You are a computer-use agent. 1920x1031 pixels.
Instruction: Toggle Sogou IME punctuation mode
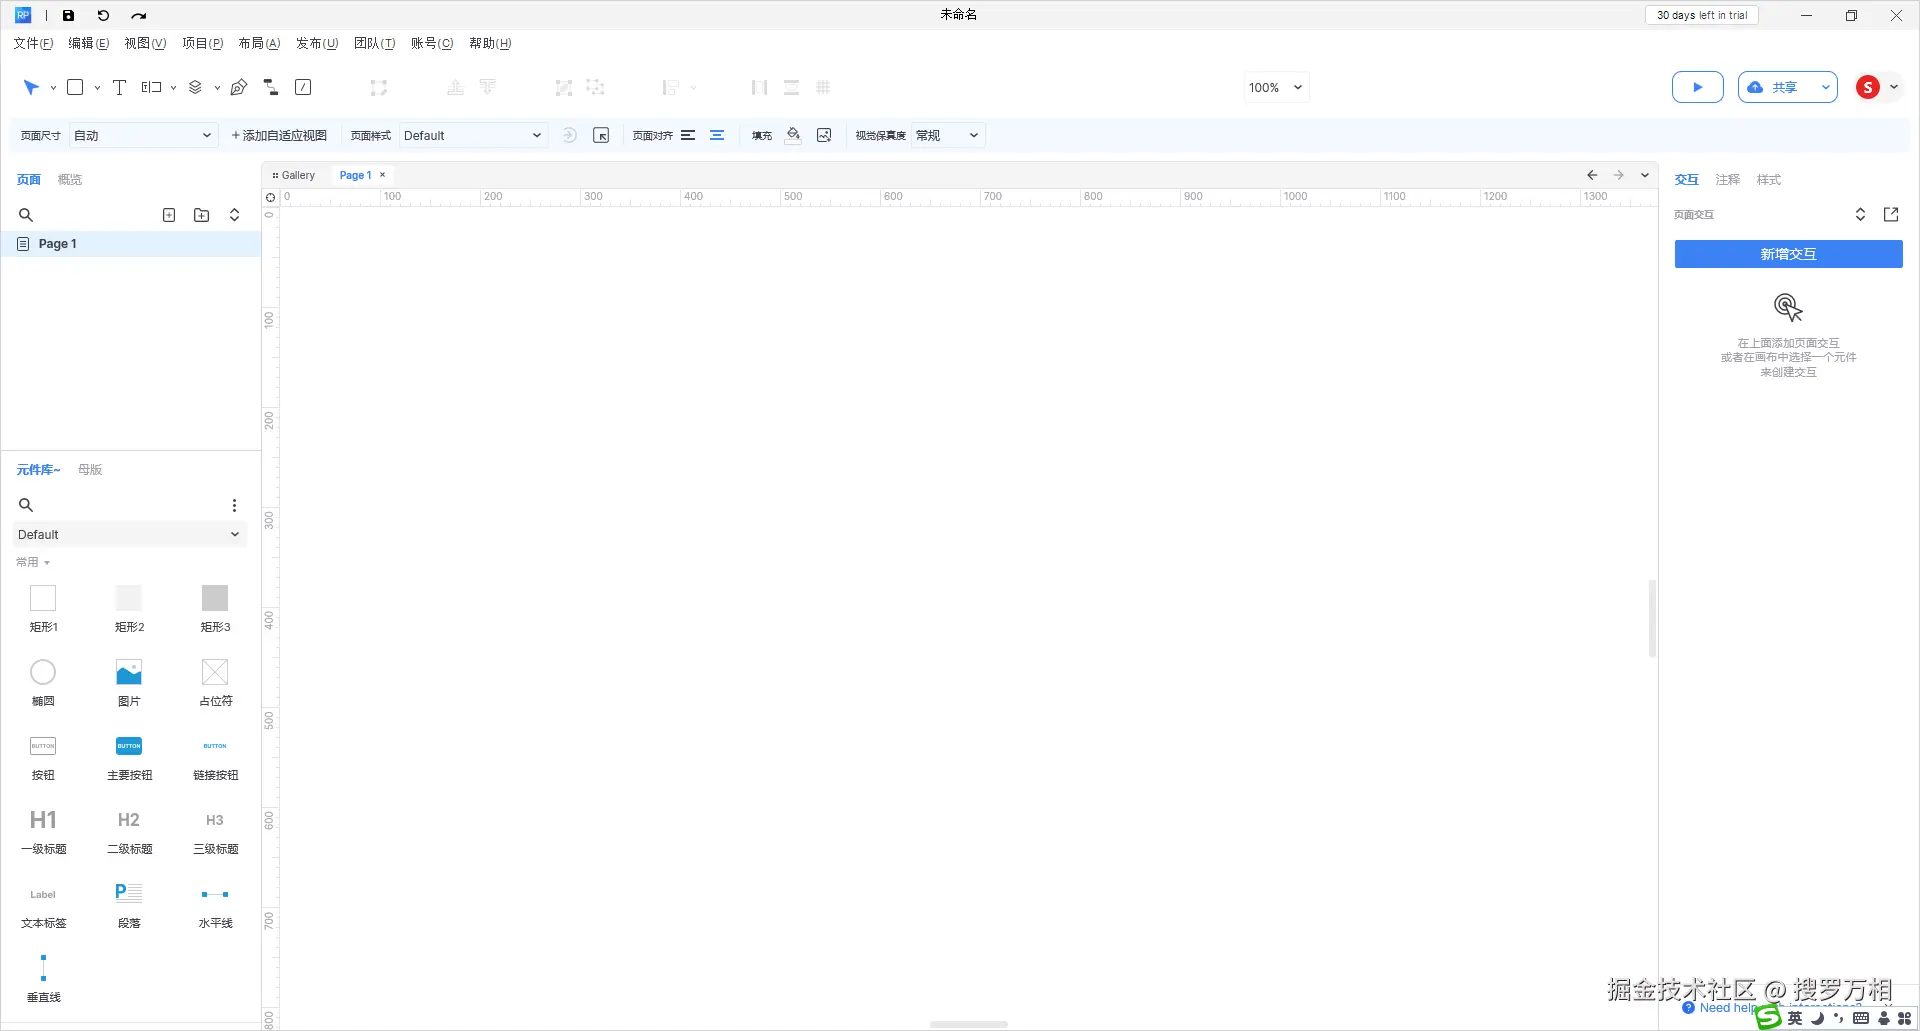coord(1838,1018)
